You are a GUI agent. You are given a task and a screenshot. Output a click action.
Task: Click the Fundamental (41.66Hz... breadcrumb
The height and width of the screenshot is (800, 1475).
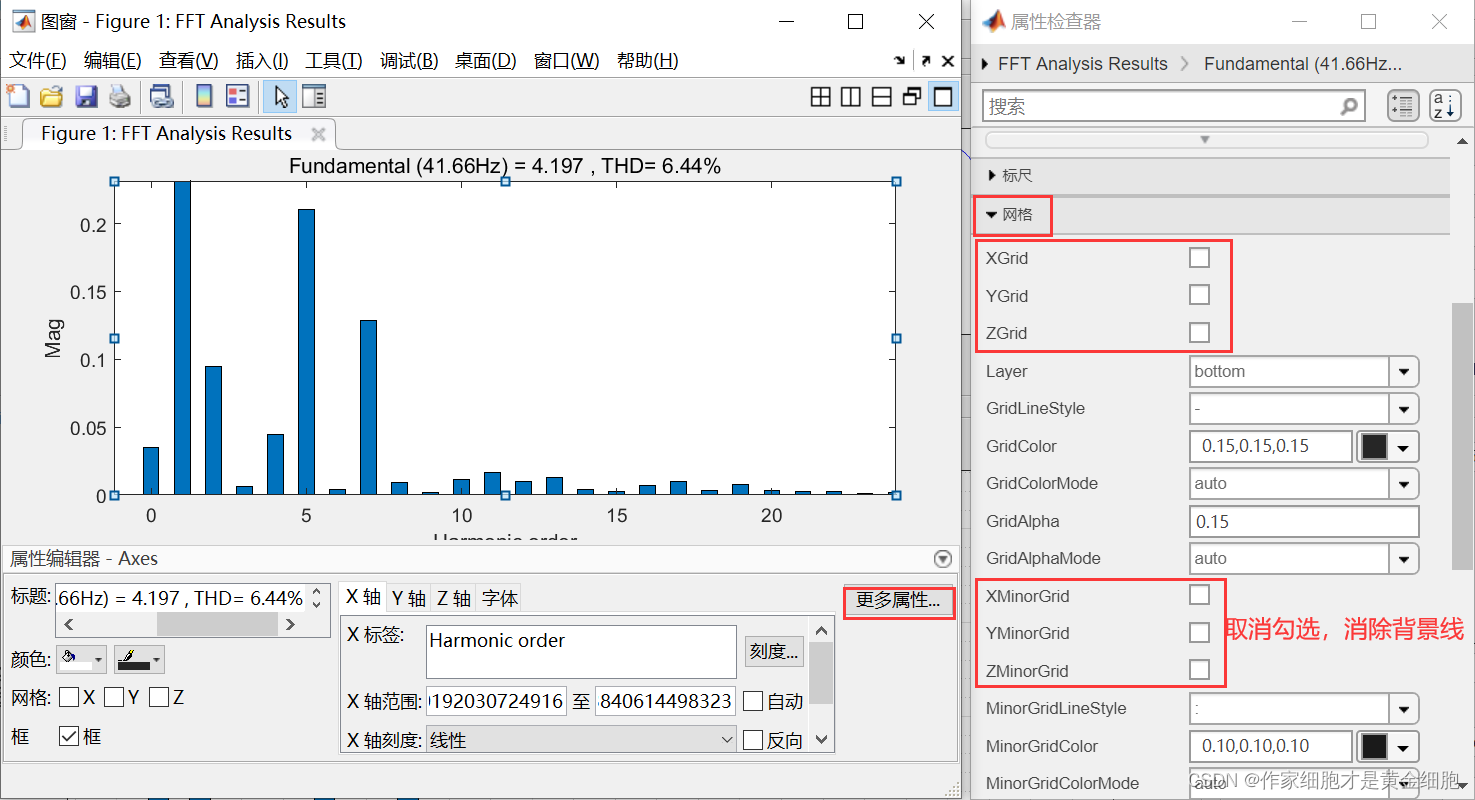[x=1302, y=64]
